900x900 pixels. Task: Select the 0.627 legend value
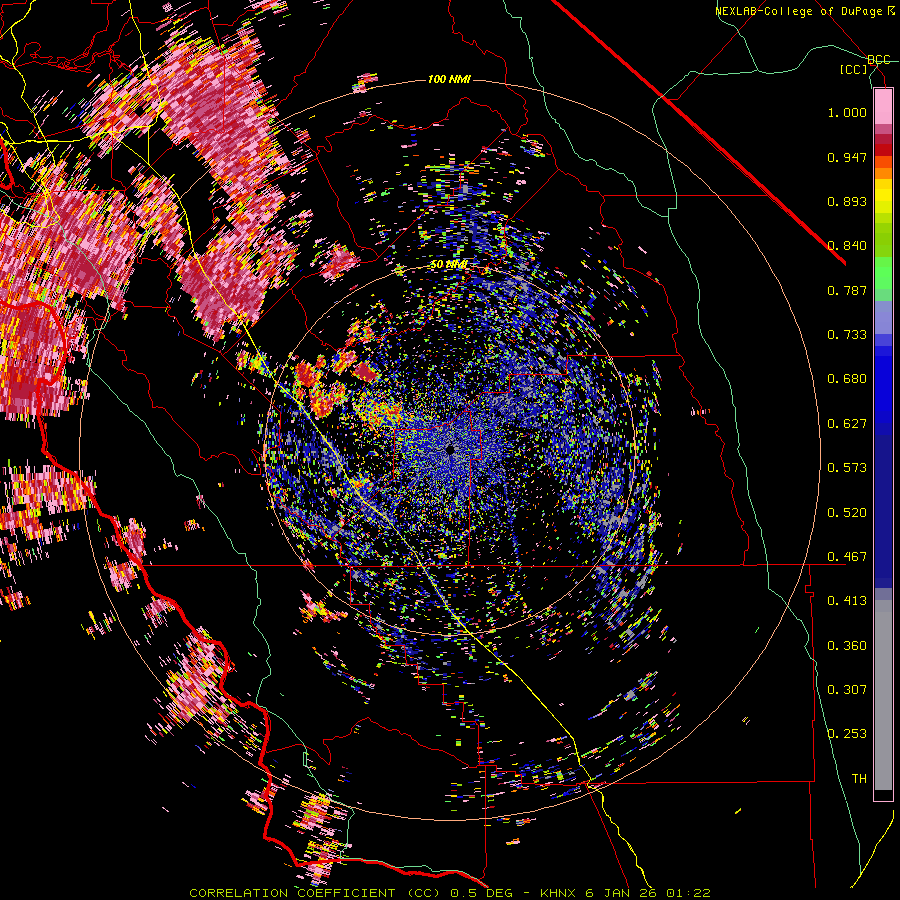tap(847, 424)
